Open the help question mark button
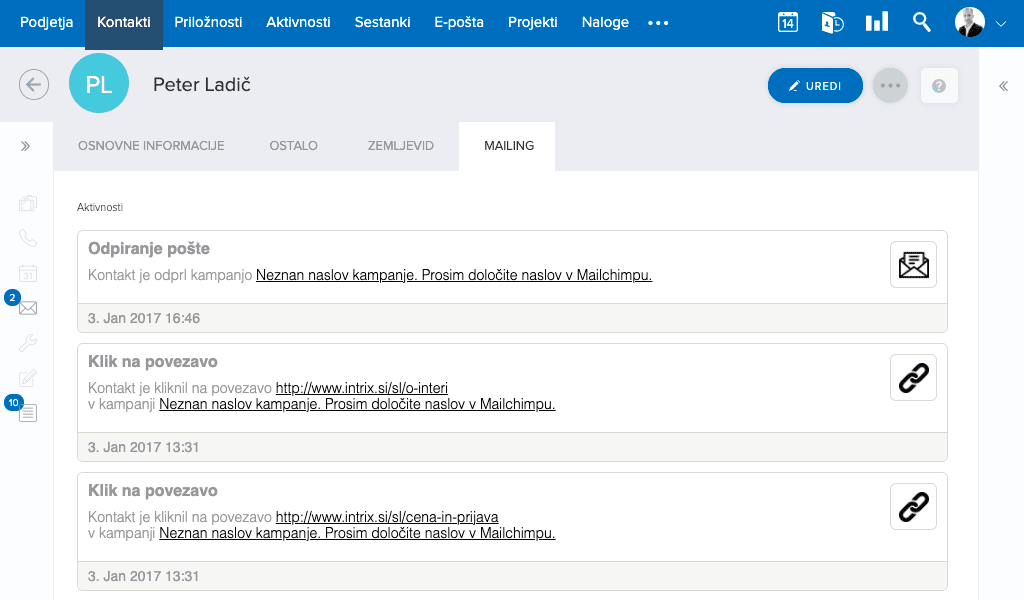The image size is (1024, 600). (x=939, y=86)
